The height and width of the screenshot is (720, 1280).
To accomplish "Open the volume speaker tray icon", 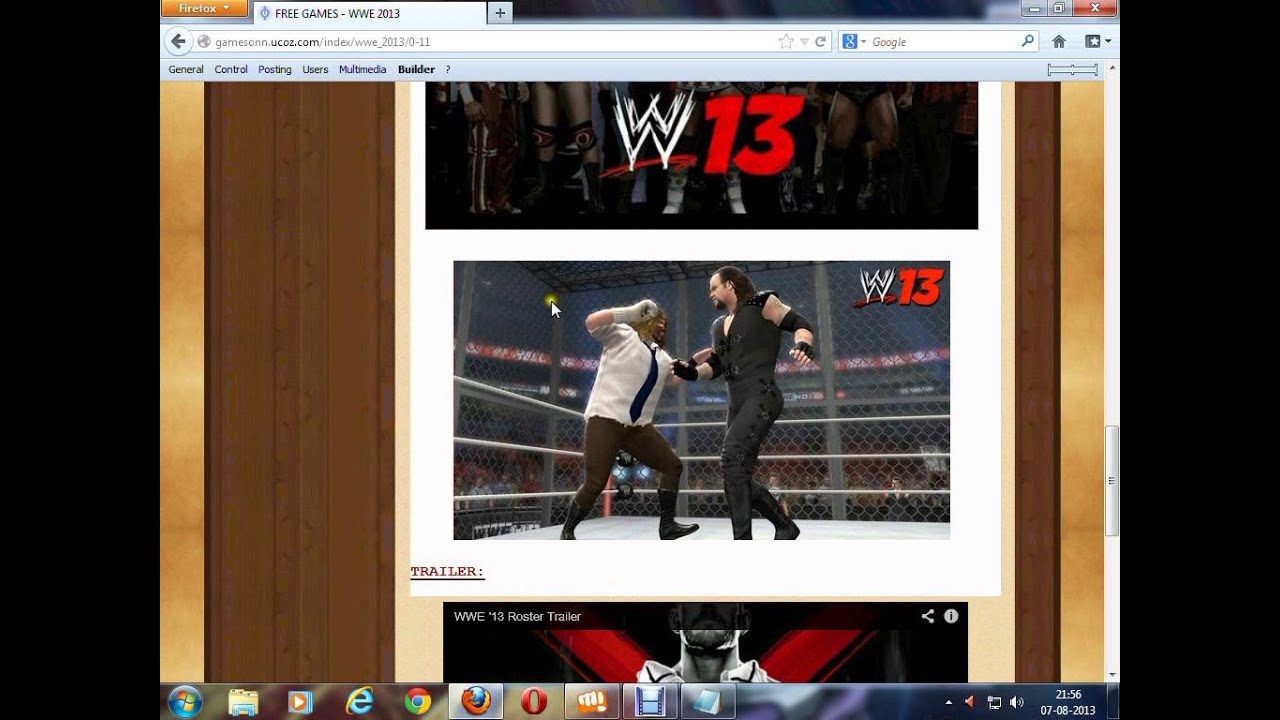I will coord(1017,702).
